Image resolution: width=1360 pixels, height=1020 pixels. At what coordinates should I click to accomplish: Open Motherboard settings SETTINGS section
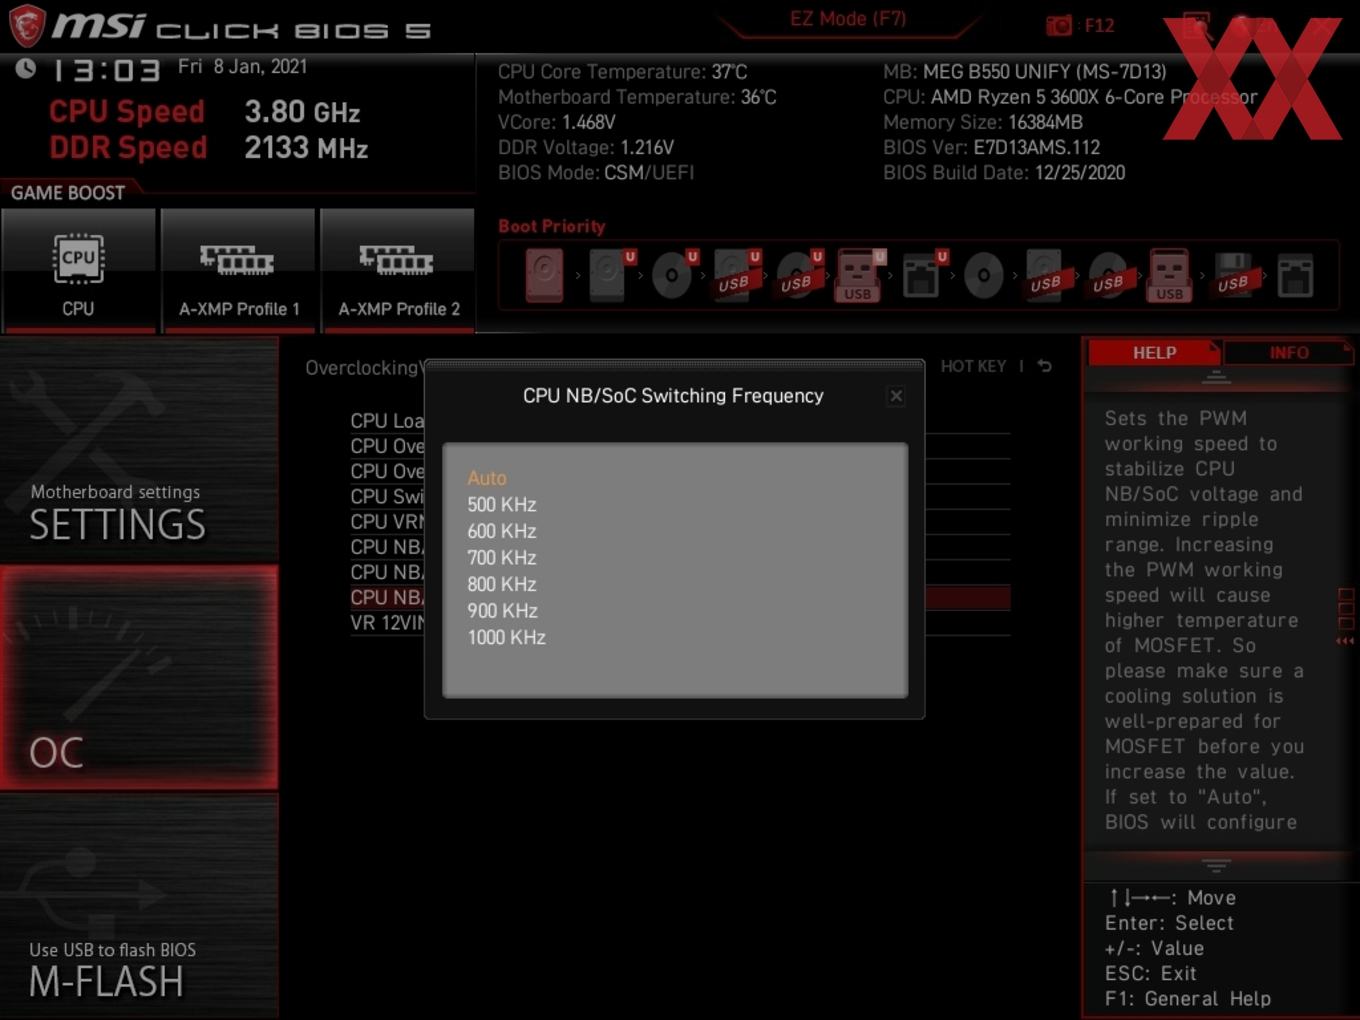[x=139, y=449]
